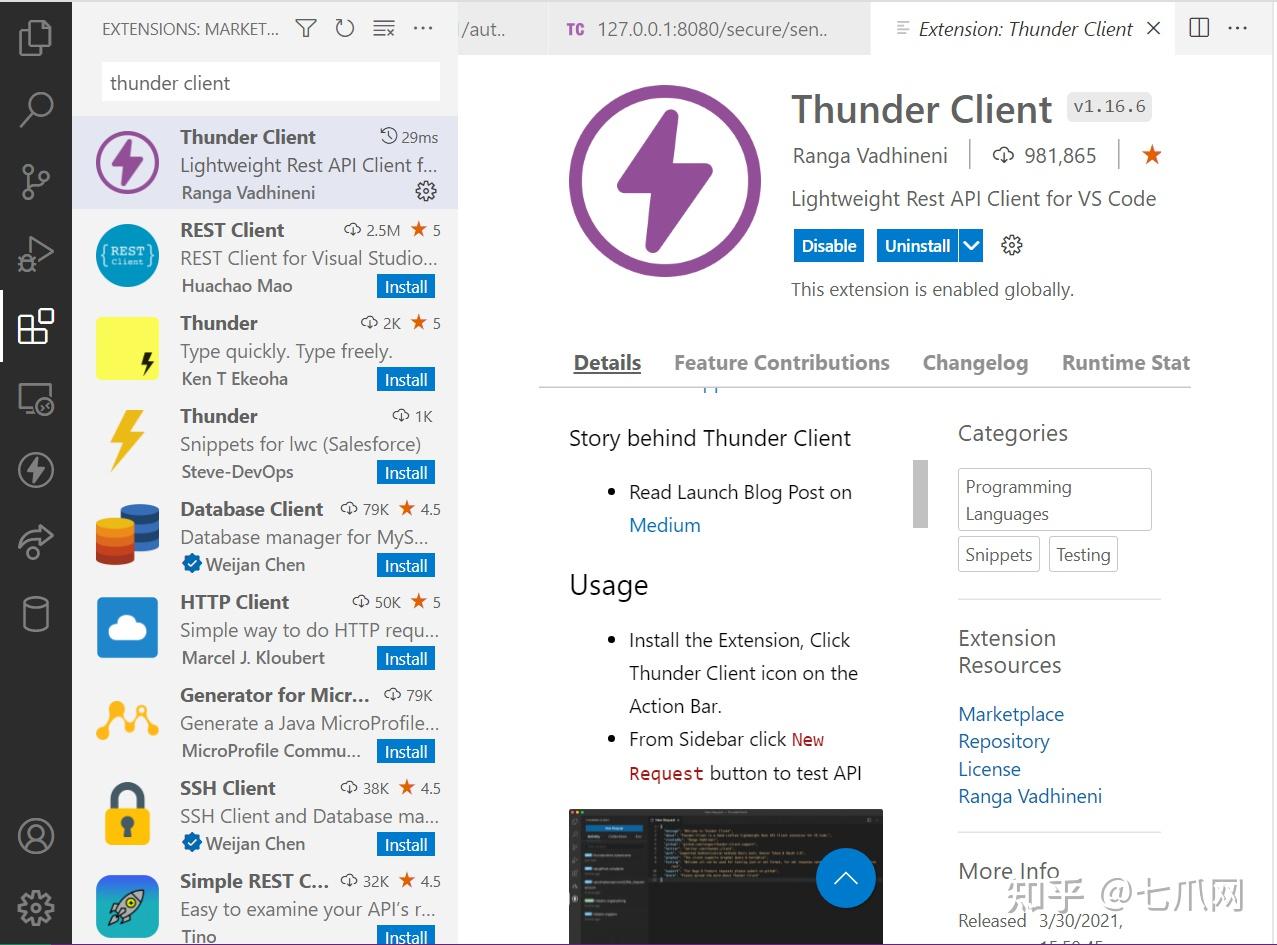
Task: Refresh the extensions list
Action: click(344, 29)
